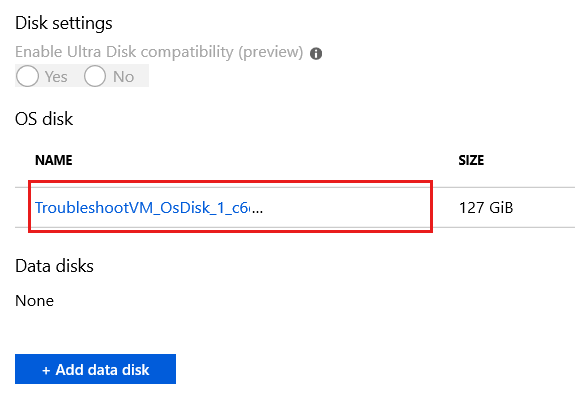
Task: Click the Data disks section heading
Action: [x=54, y=266]
